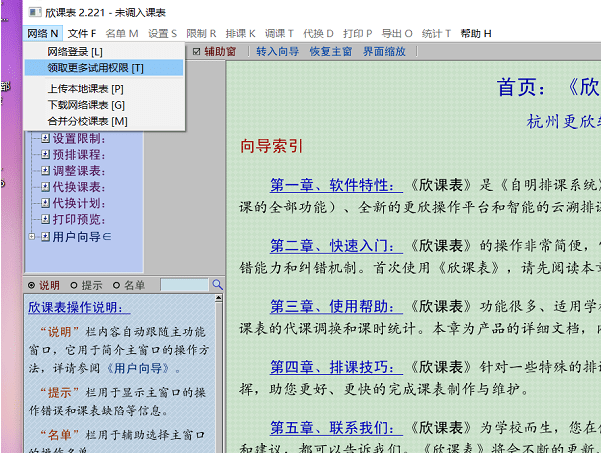
Task: Click the icon beside 打印预览 tree node
Action: click(x=45, y=219)
